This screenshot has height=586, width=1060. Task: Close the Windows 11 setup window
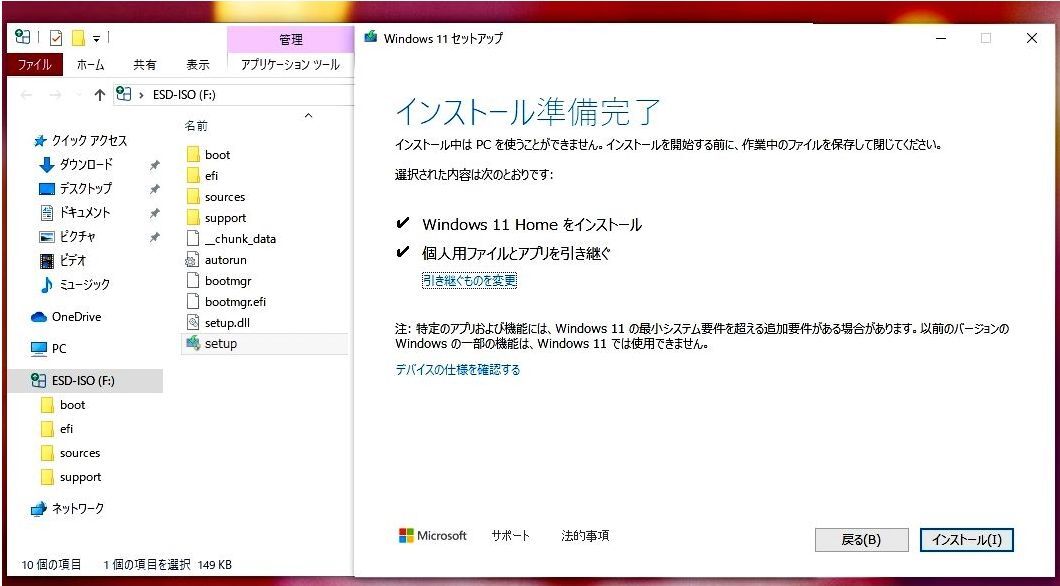[x=1032, y=38]
